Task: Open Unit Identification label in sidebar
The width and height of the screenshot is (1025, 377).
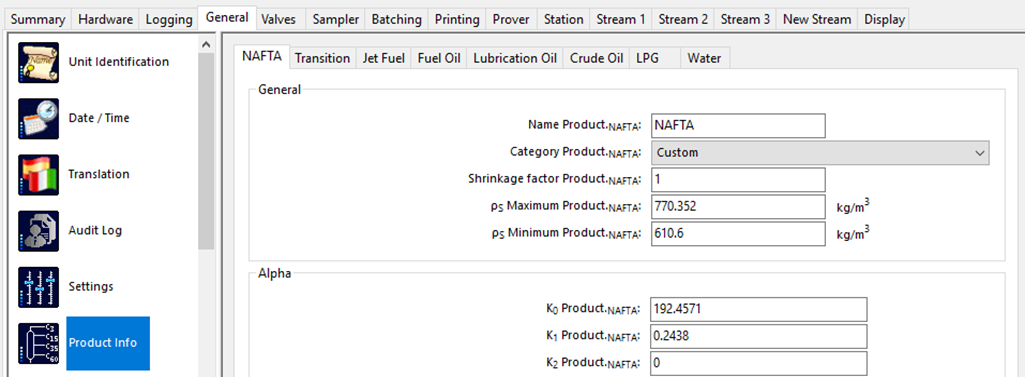Action: click(x=118, y=62)
